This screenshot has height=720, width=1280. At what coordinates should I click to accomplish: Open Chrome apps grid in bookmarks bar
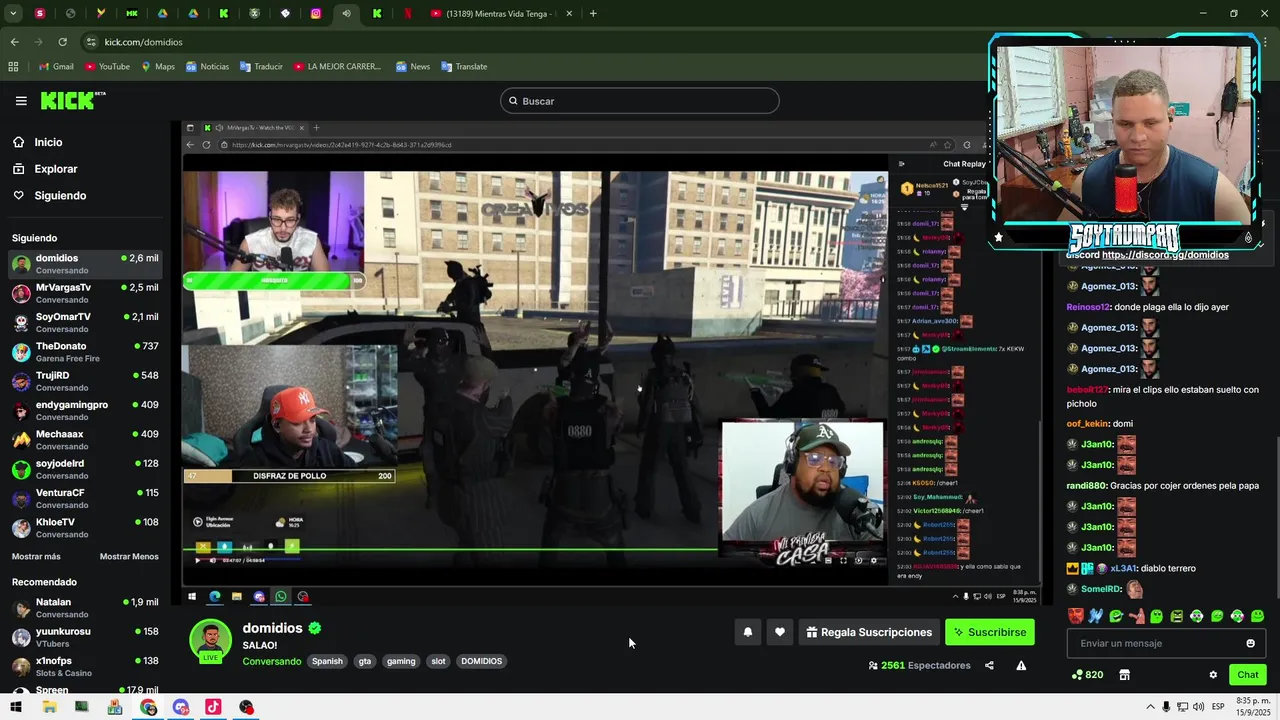coord(13,67)
